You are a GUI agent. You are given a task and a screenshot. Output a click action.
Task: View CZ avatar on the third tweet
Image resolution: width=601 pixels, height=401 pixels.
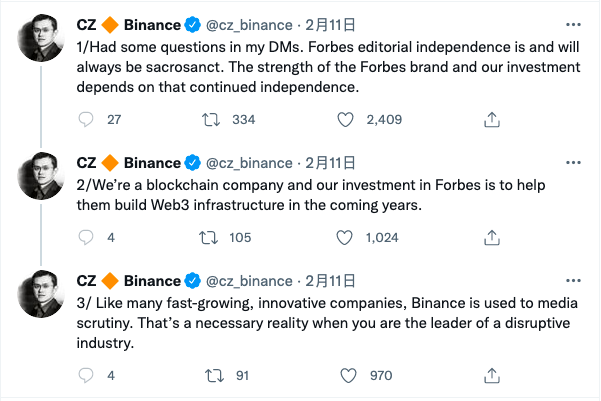[x=41, y=294]
